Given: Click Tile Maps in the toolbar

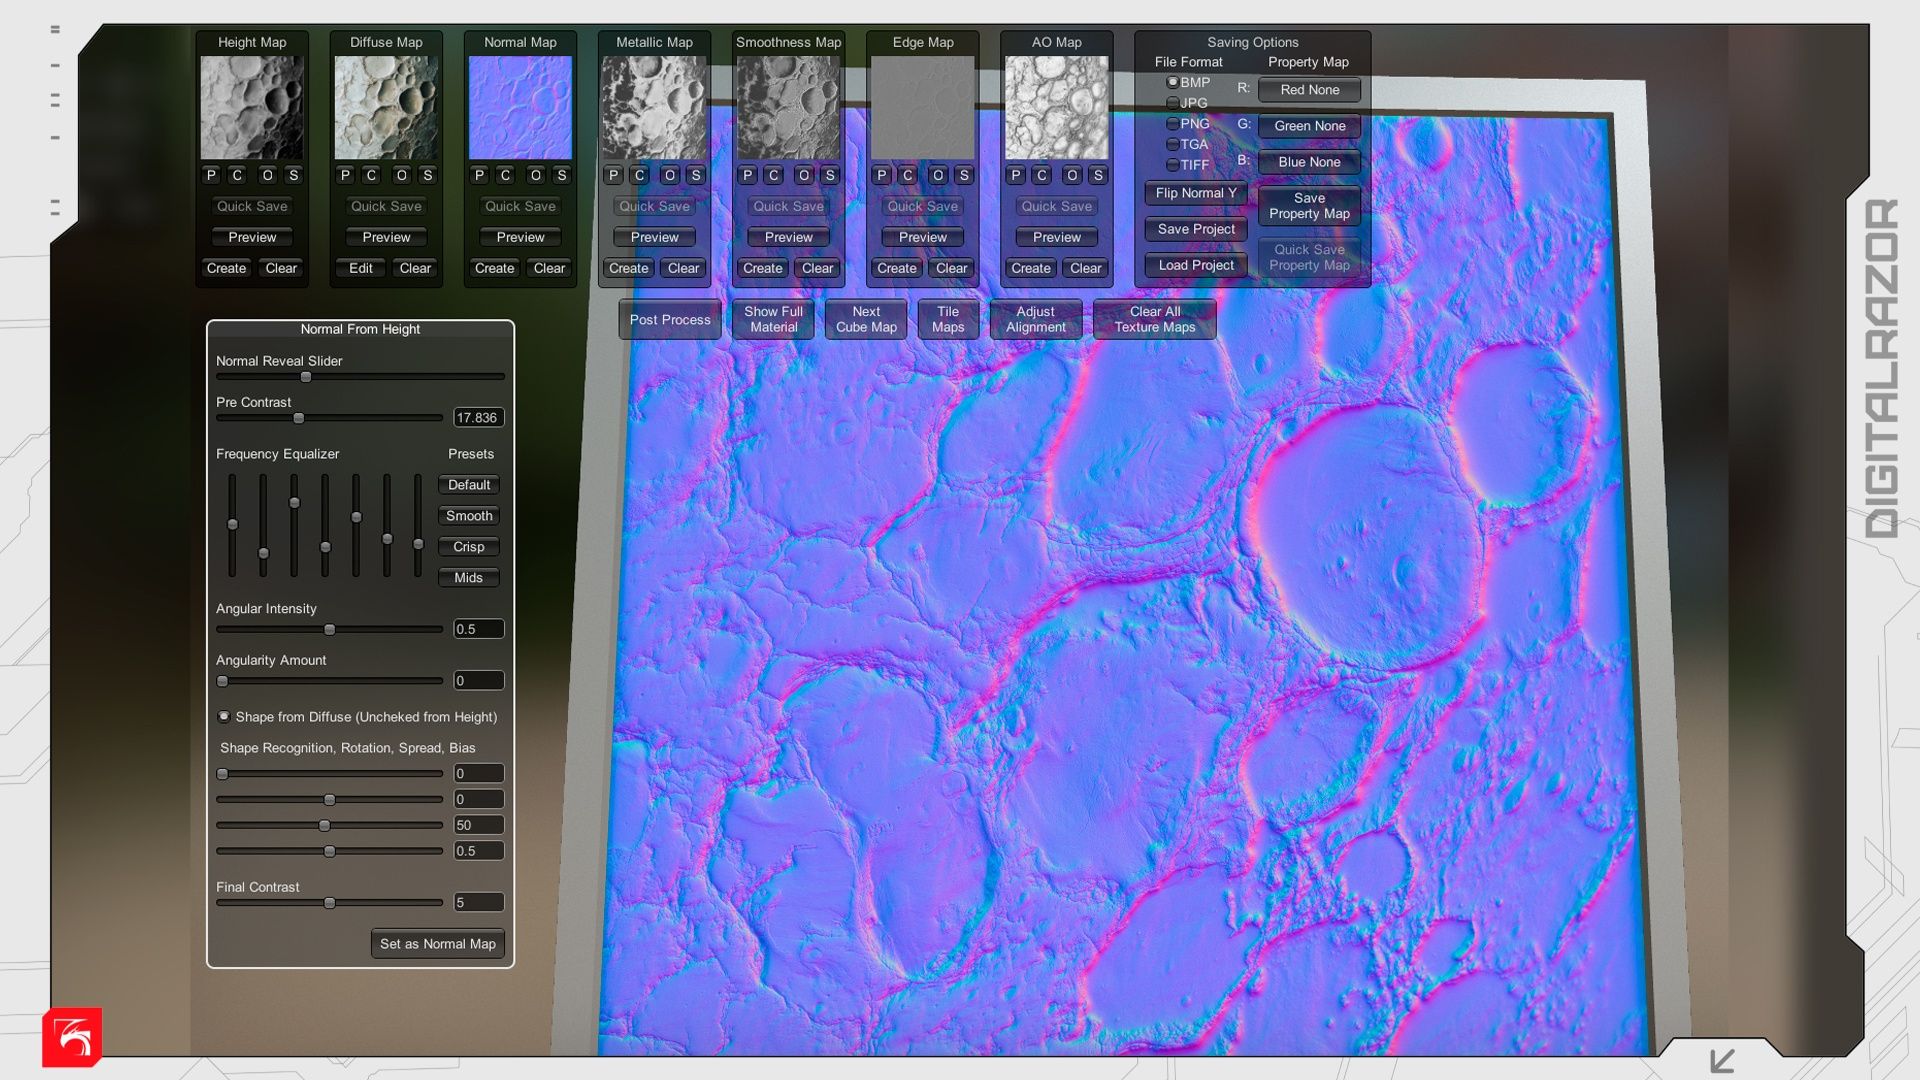Looking at the screenshot, I should (x=947, y=320).
